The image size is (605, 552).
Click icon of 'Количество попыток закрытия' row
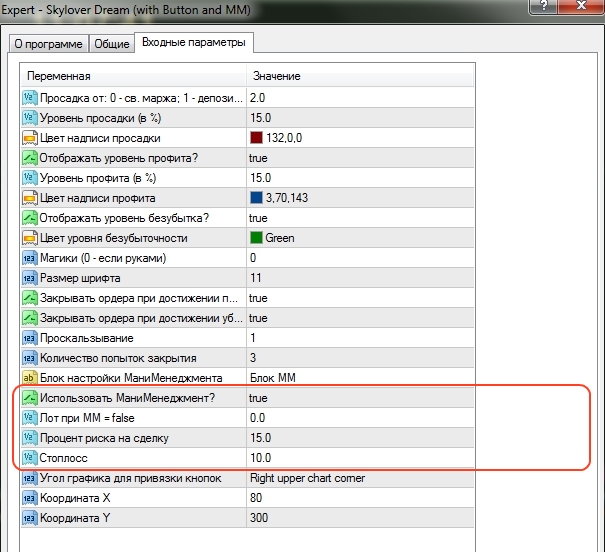pos(30,358)
